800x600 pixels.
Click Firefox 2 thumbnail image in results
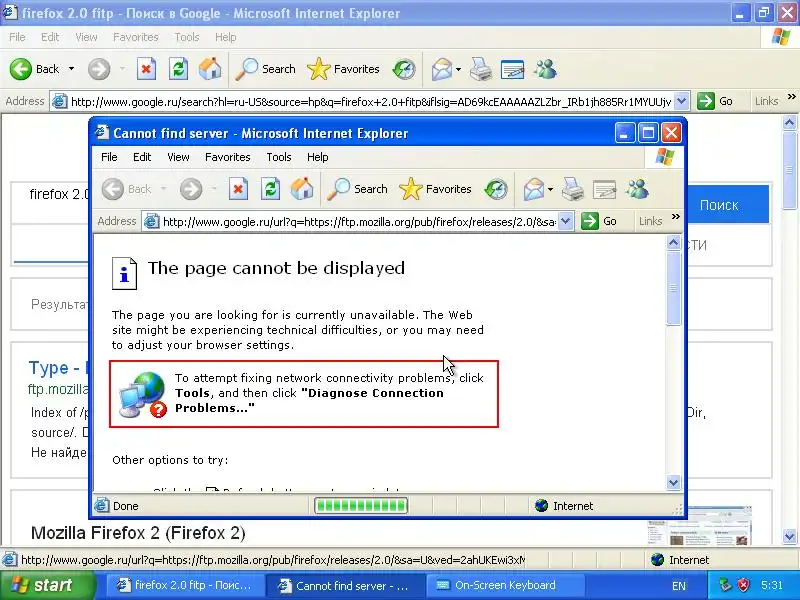(x=699, y=526)
